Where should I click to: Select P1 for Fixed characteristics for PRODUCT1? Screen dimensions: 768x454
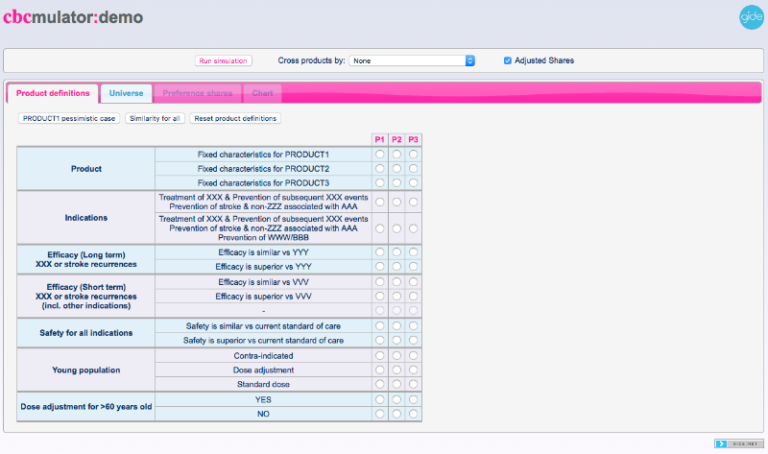[x=380, y=155]
